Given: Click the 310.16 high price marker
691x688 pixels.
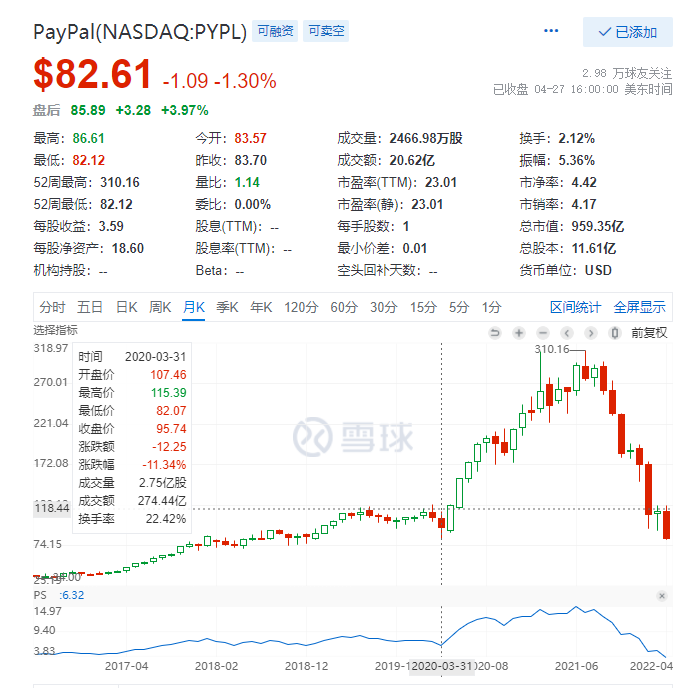Looking at the screenshot, I should [x=552, y=350].
